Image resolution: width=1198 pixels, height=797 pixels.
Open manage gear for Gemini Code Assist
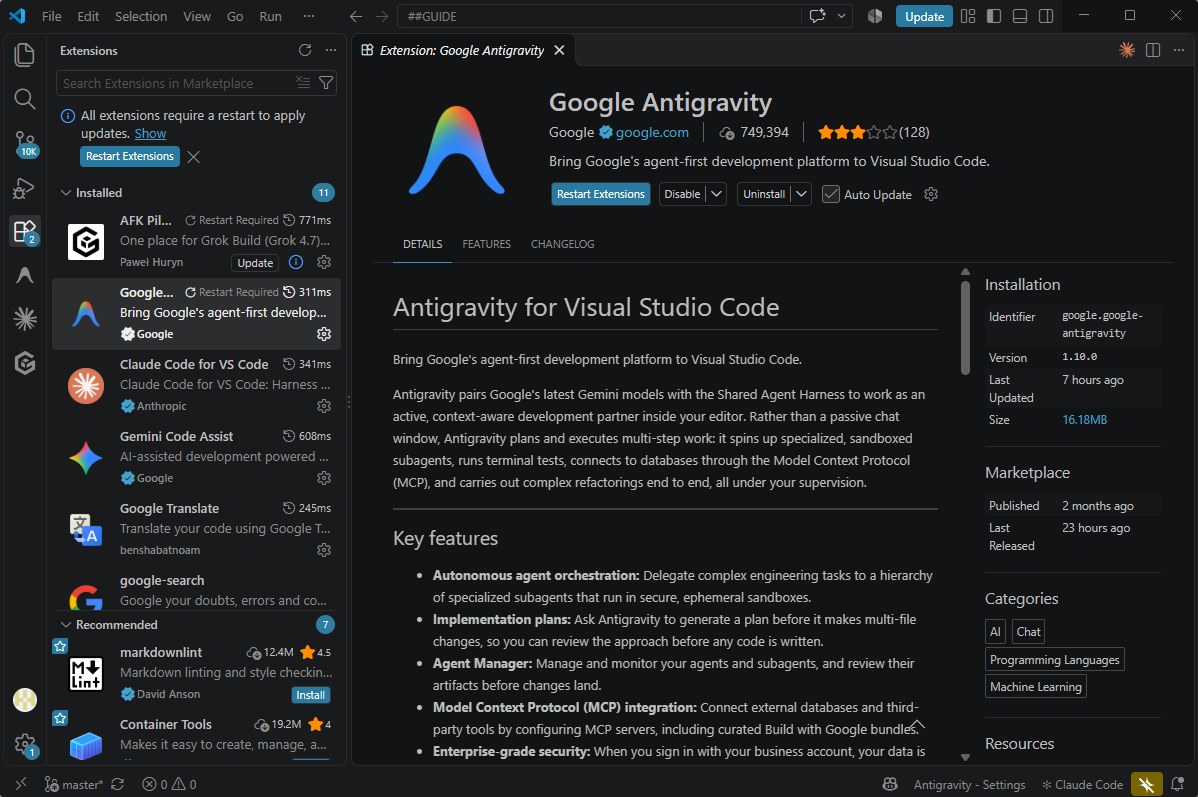(324, 478)
